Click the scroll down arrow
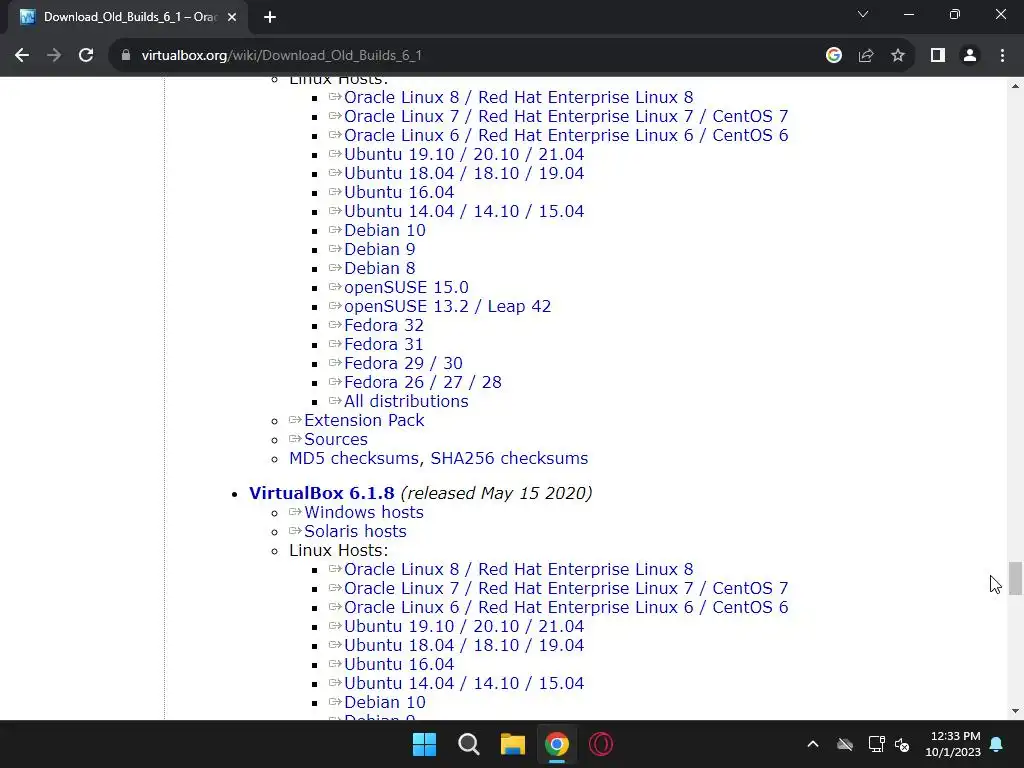This screenshot has height=768, width=1024. (x=1015, y=711)
